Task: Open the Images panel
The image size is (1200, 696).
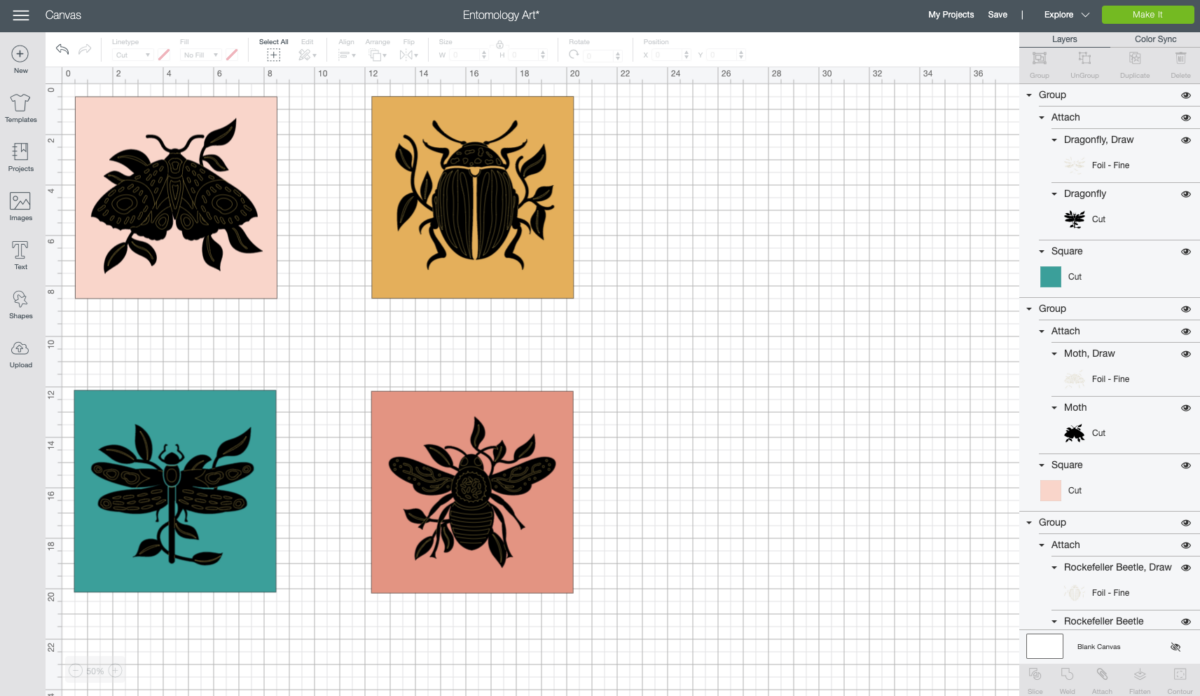Action: (20, 205)
